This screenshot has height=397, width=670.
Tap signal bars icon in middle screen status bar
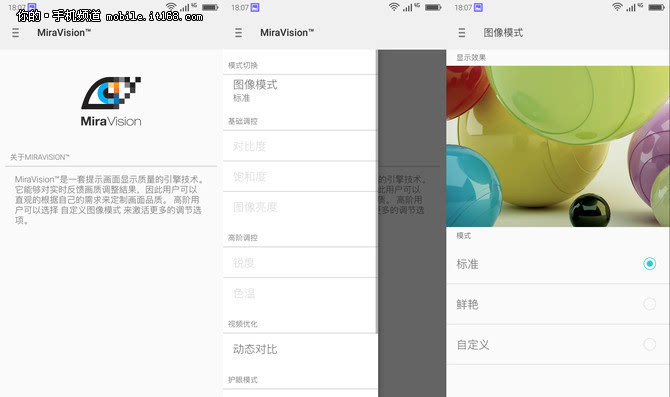408,7
